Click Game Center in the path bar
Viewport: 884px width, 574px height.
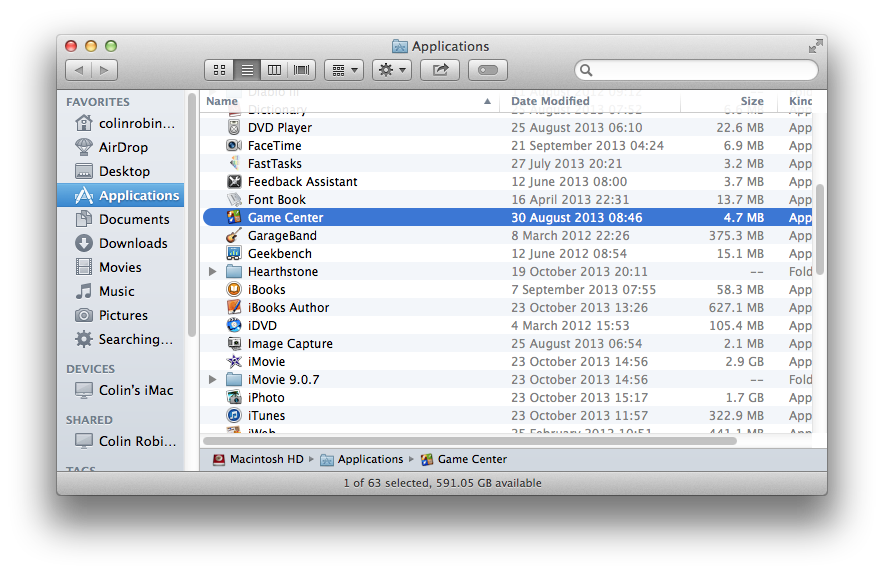(463, 460)
